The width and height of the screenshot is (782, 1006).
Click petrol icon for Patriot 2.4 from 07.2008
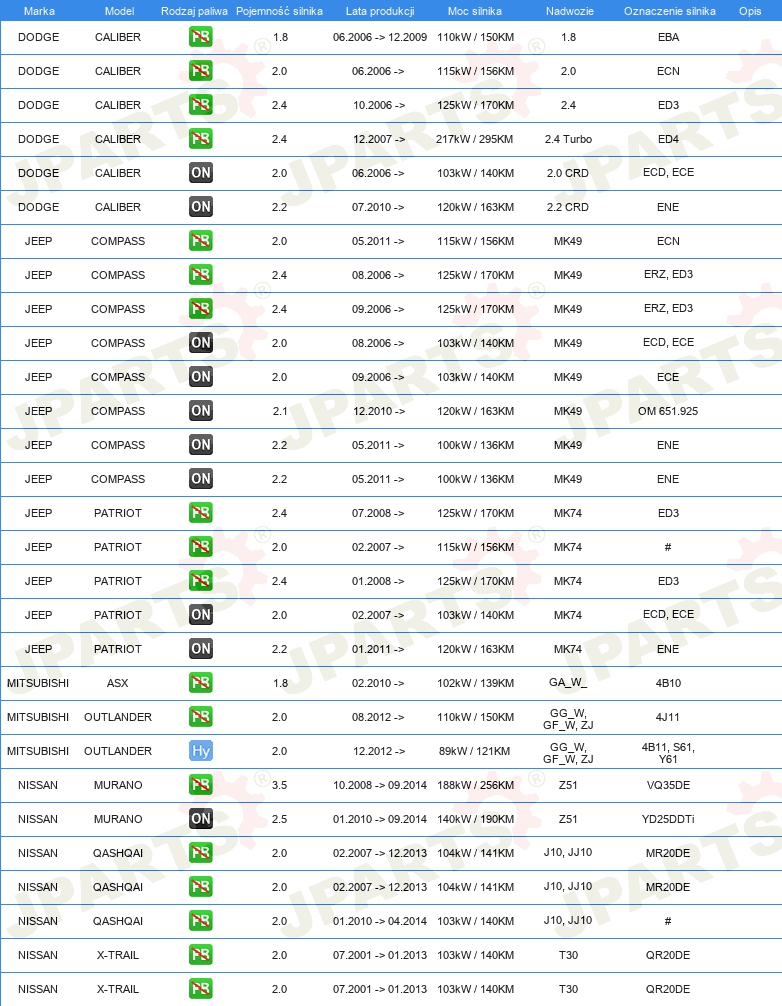tap(201, 513)
